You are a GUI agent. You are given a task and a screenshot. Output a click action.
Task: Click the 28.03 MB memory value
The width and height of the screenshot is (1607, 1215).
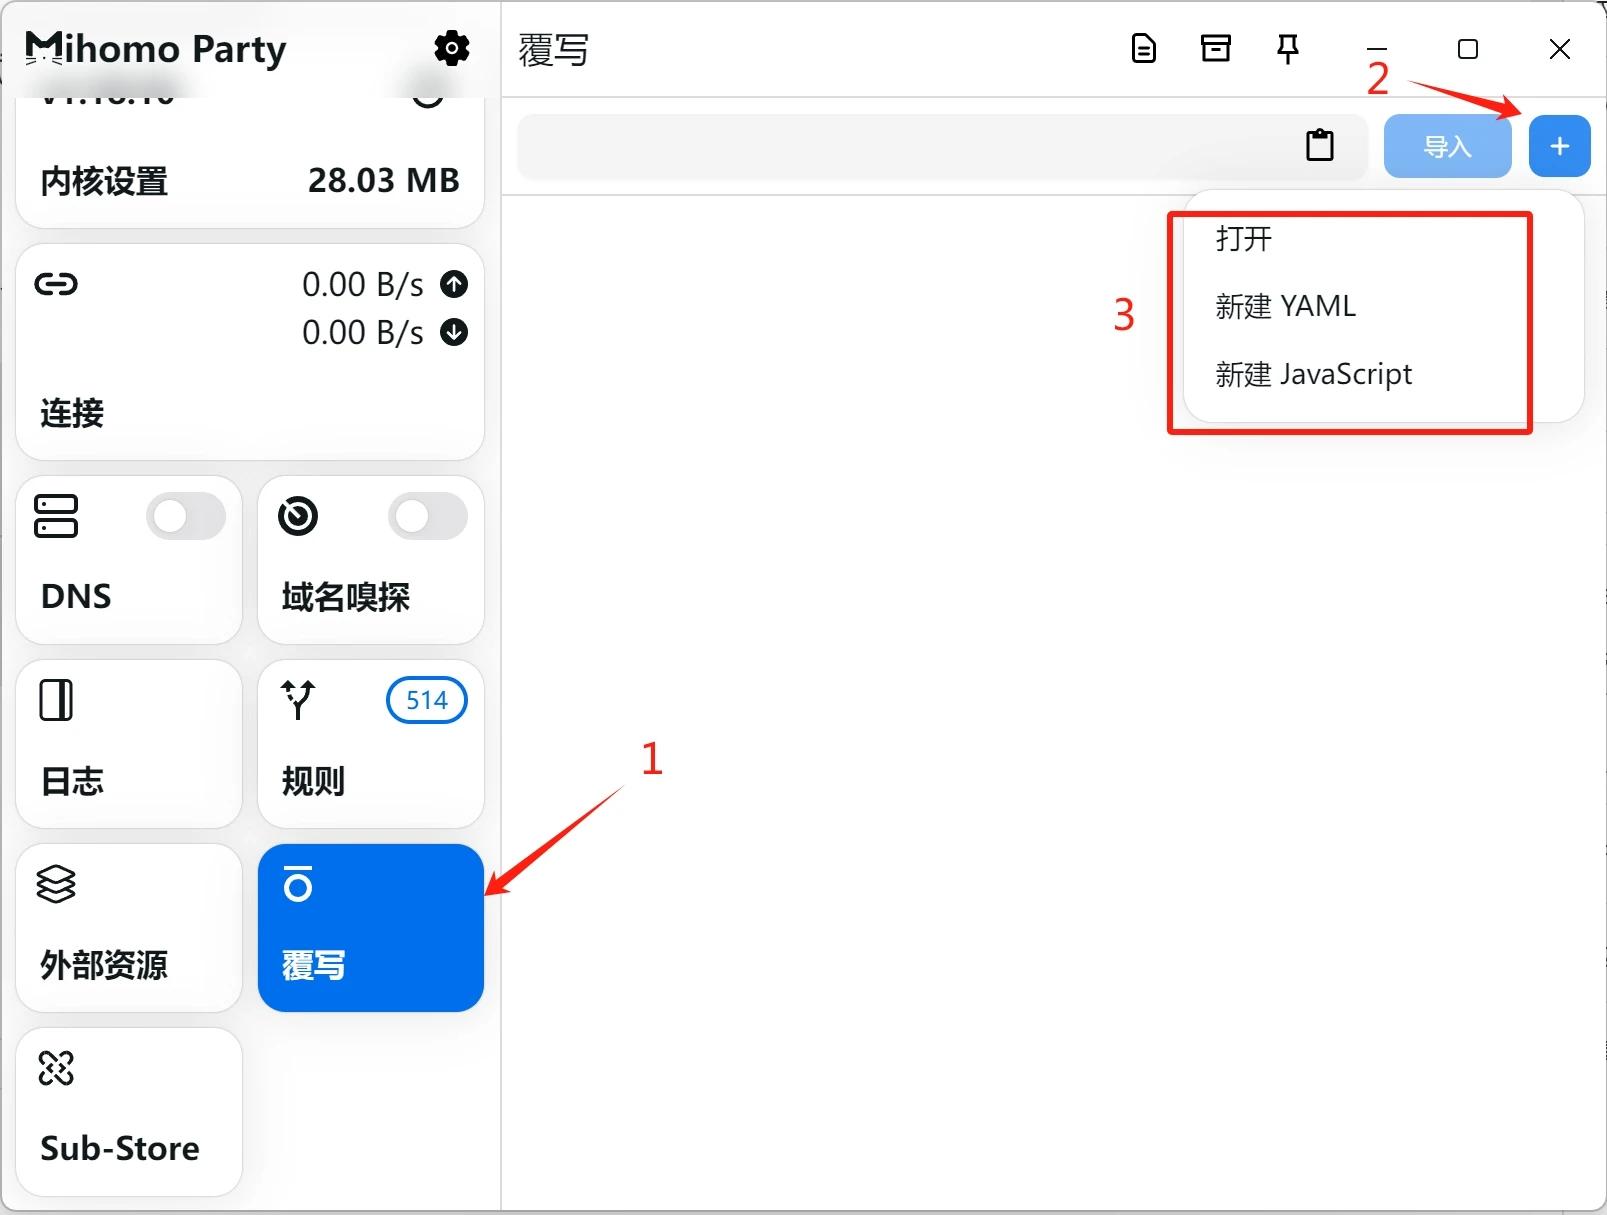[384, 180]
